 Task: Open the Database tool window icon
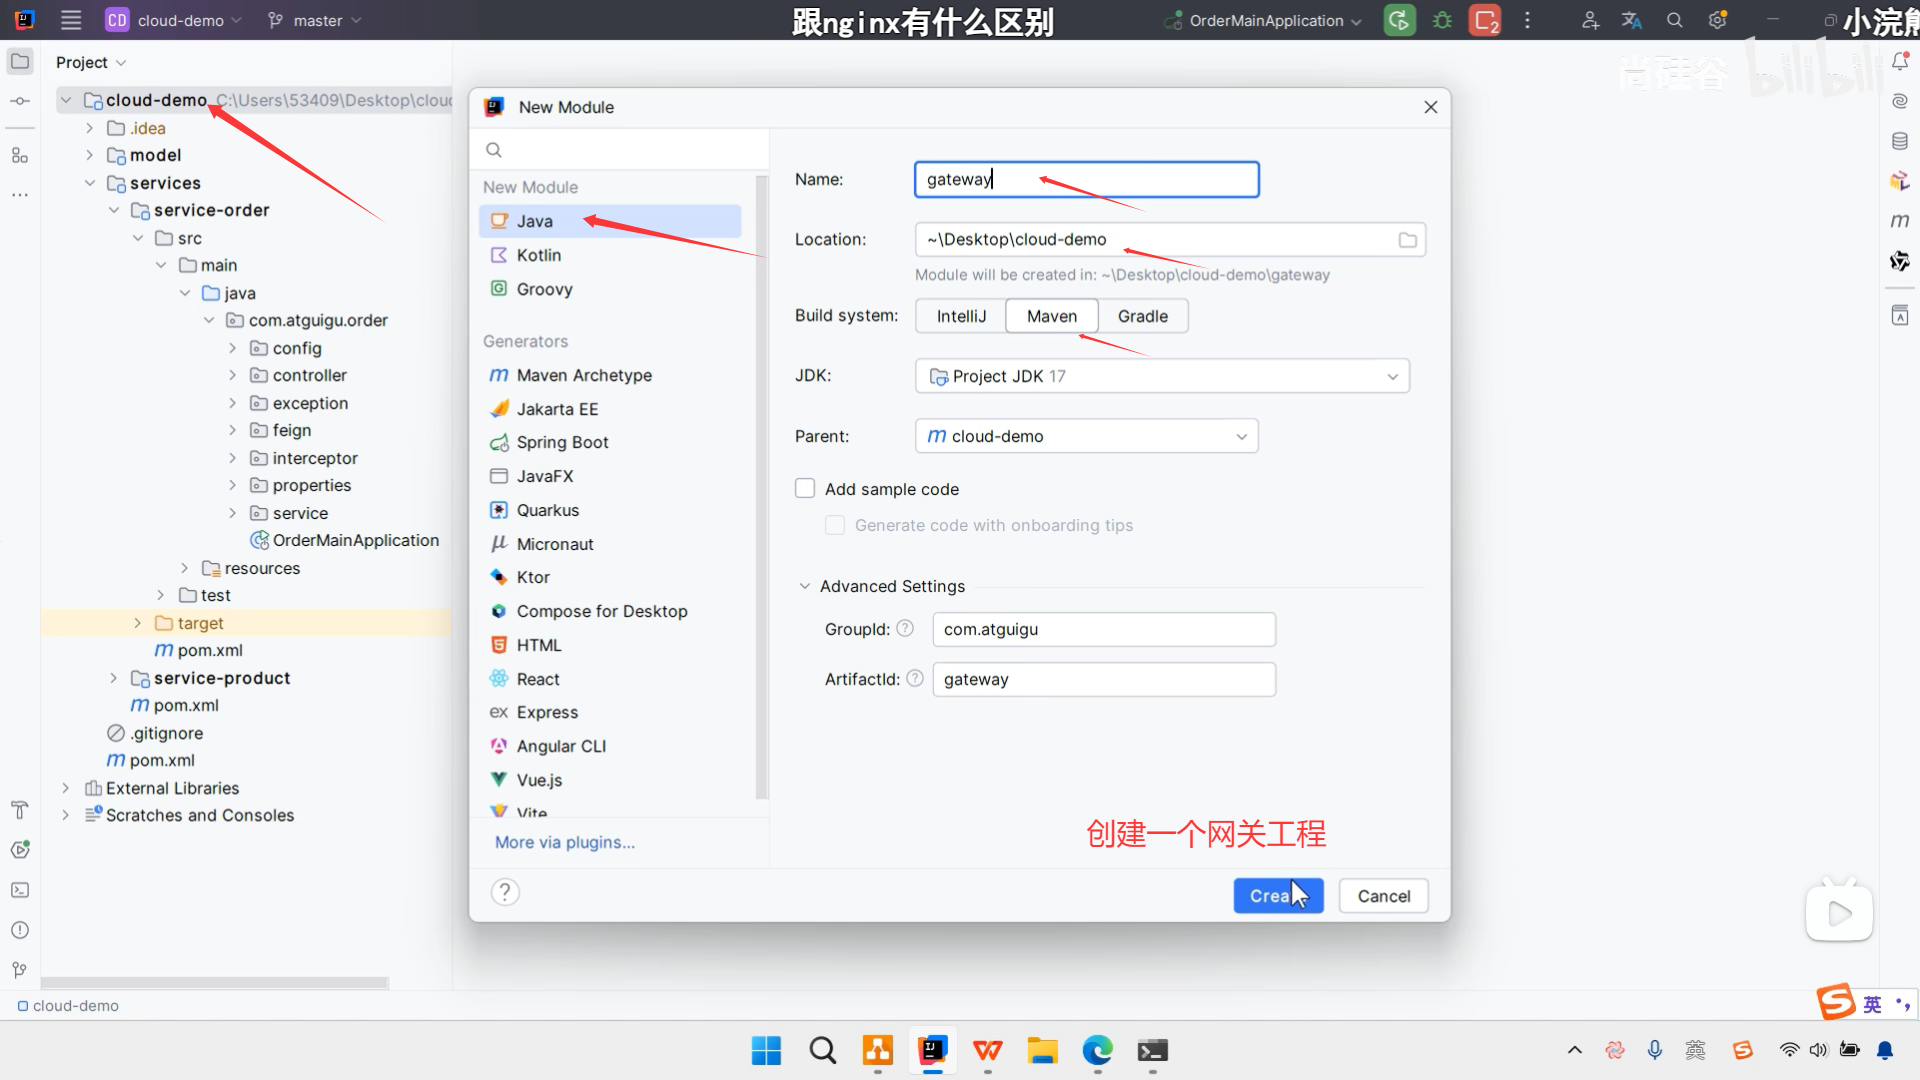tap(1900, 141)
